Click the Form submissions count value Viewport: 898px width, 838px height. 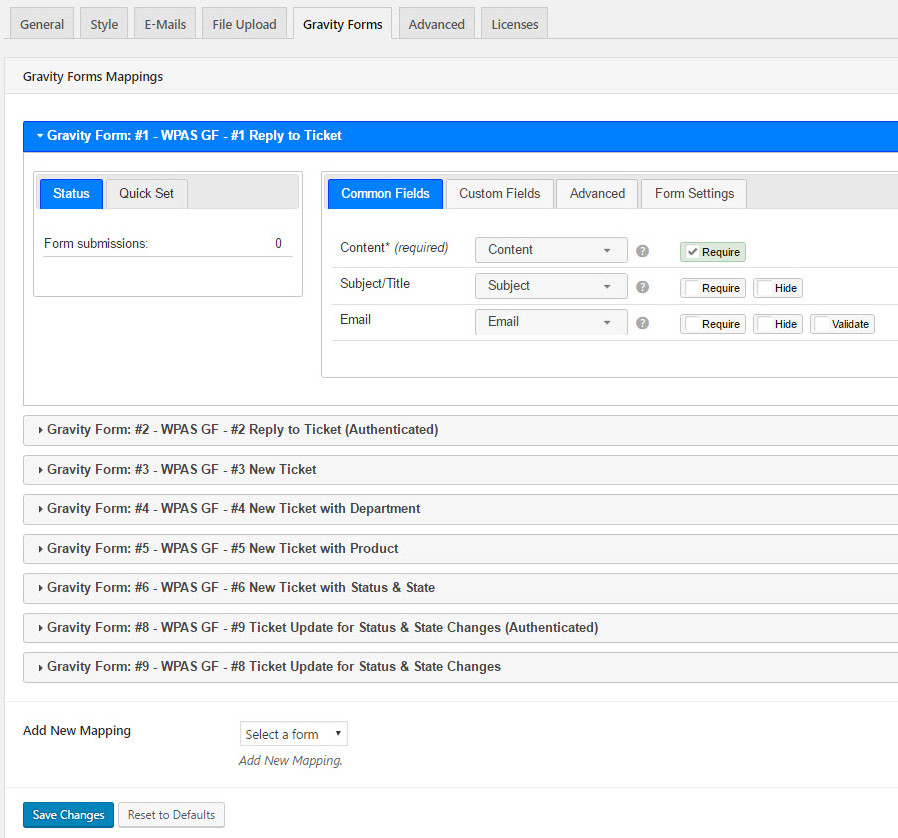(278, 243)
